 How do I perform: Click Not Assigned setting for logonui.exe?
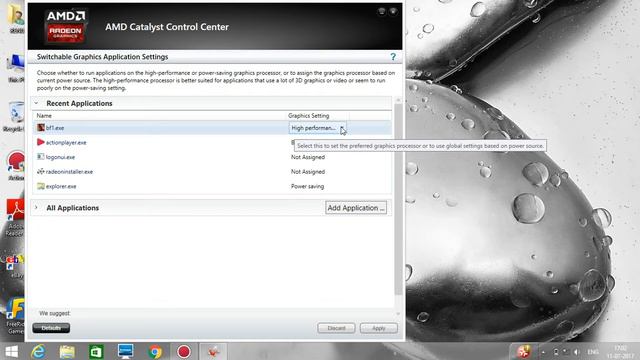pos(308,157)
